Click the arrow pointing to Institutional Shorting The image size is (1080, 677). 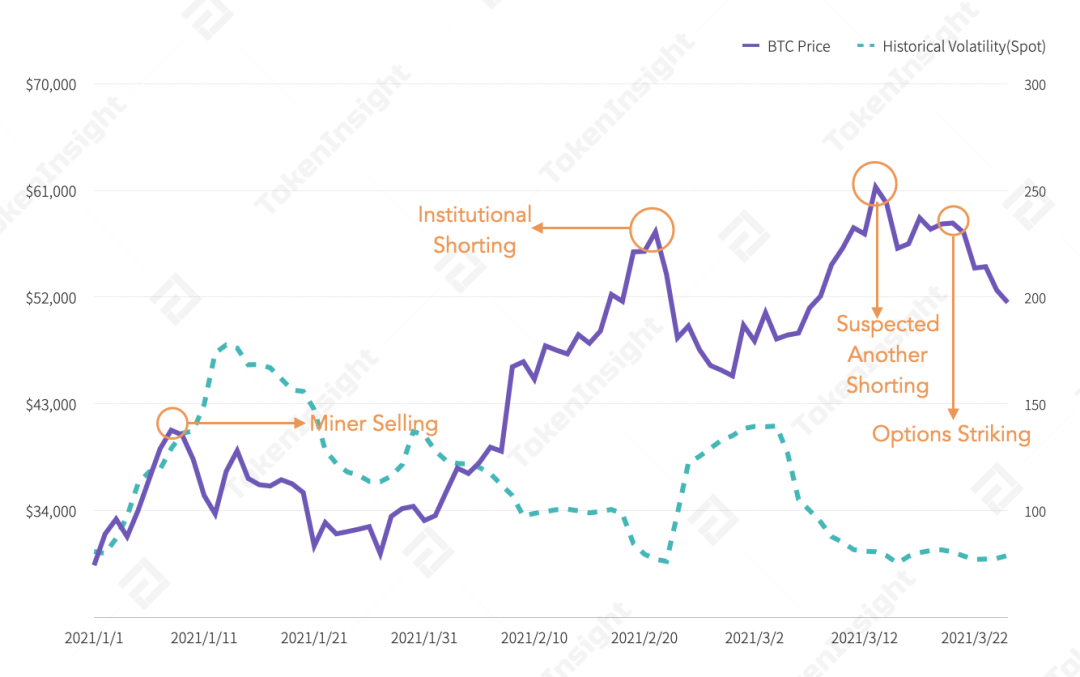(581, 227)
